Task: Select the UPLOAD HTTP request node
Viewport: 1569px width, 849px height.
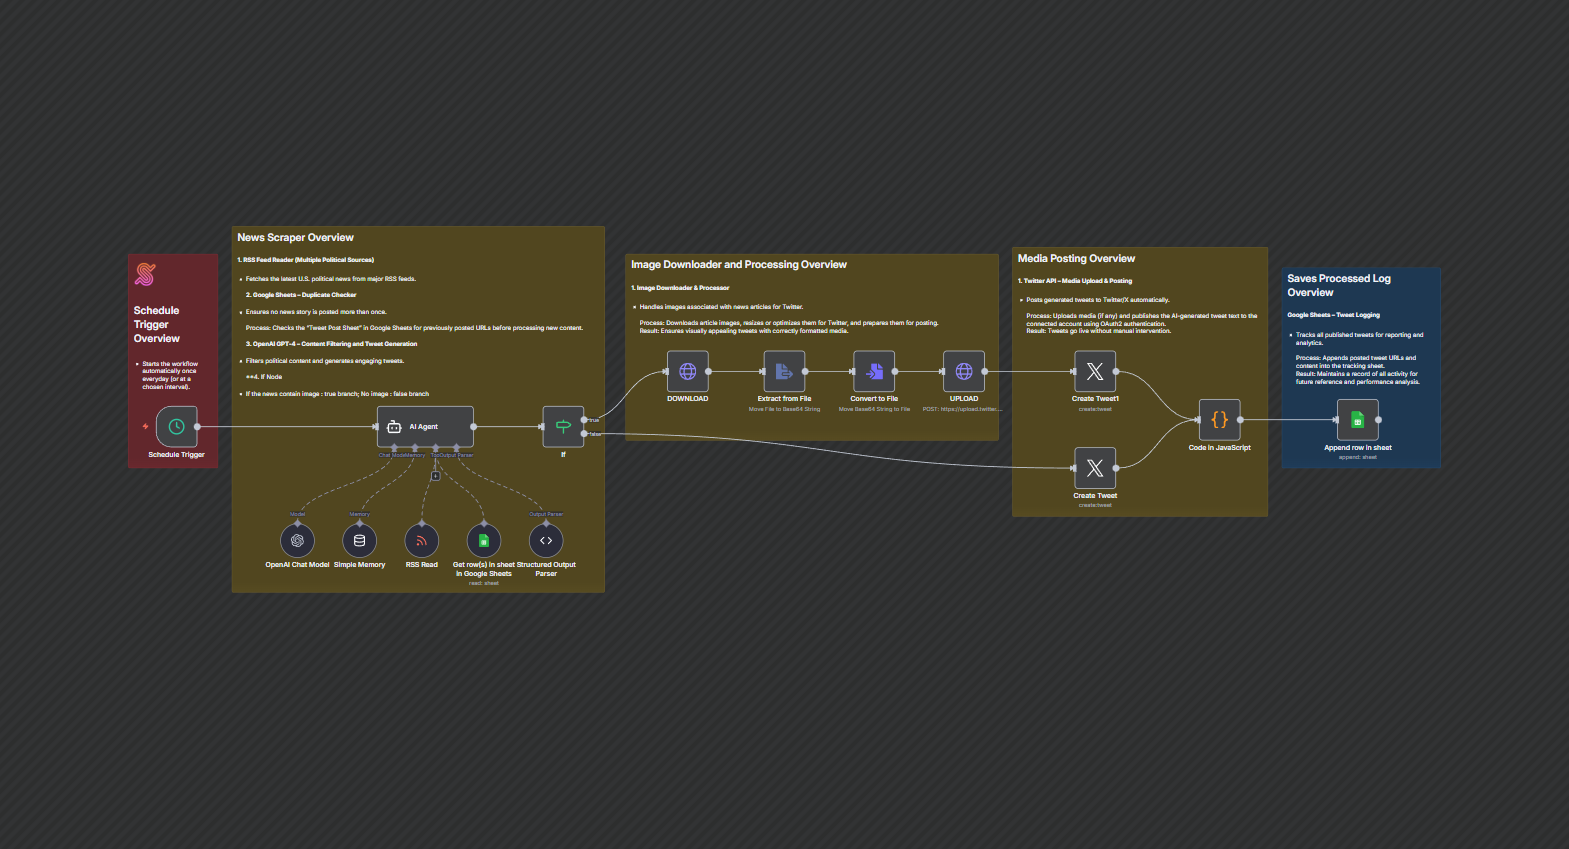Action: pyautogui.click(x=964, y=372)
